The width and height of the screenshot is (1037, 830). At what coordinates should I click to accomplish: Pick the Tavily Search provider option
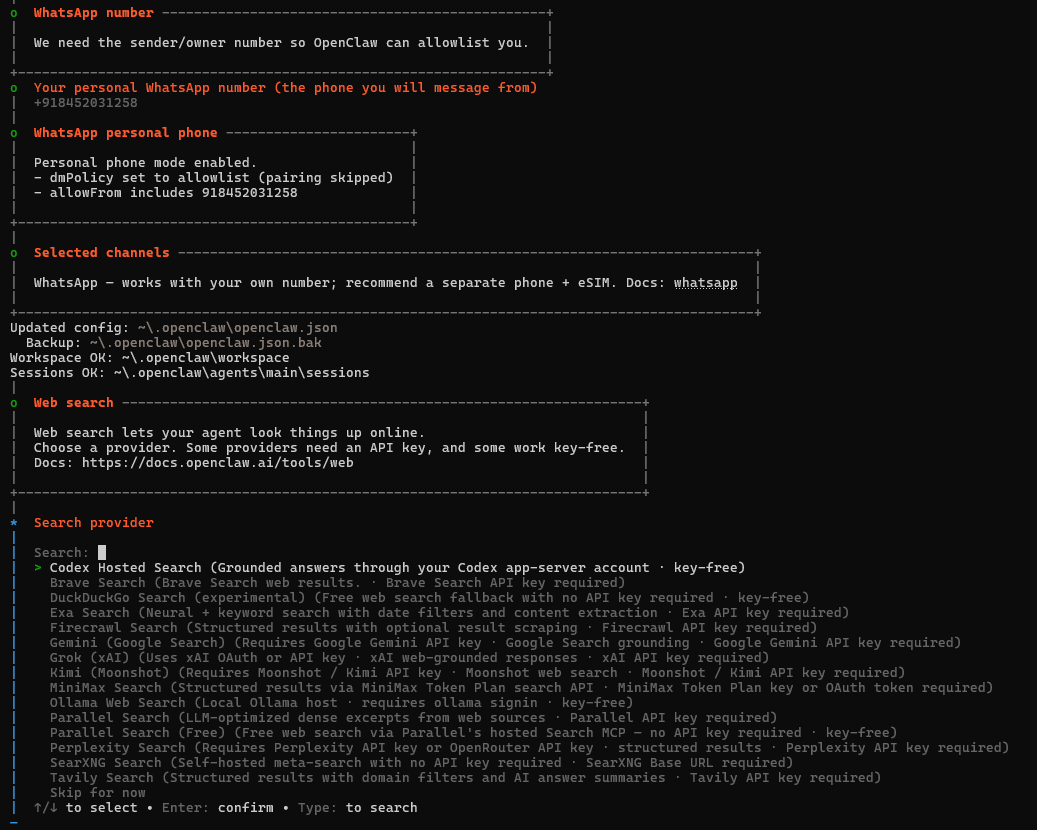tap(466, 778)
